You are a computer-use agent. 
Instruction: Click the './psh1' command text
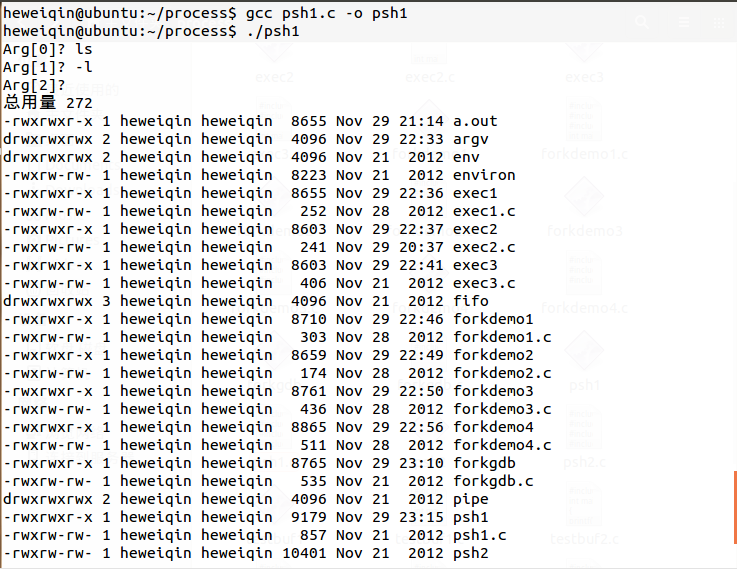click(x=273, y=31)
